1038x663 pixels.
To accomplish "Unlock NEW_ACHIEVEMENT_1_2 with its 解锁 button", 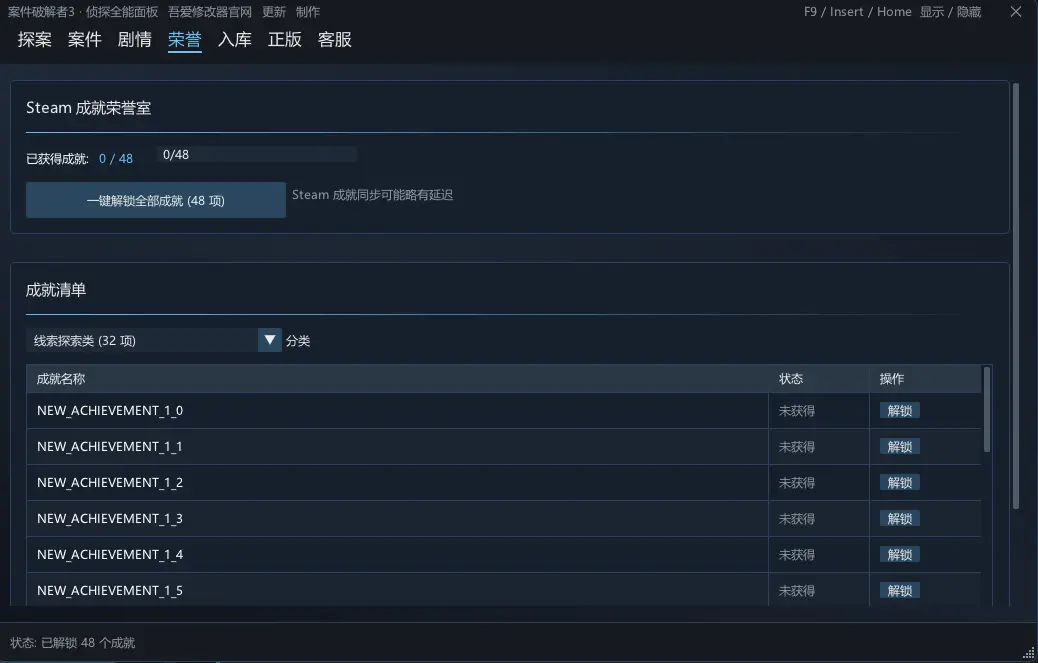I will pos(900,482).
